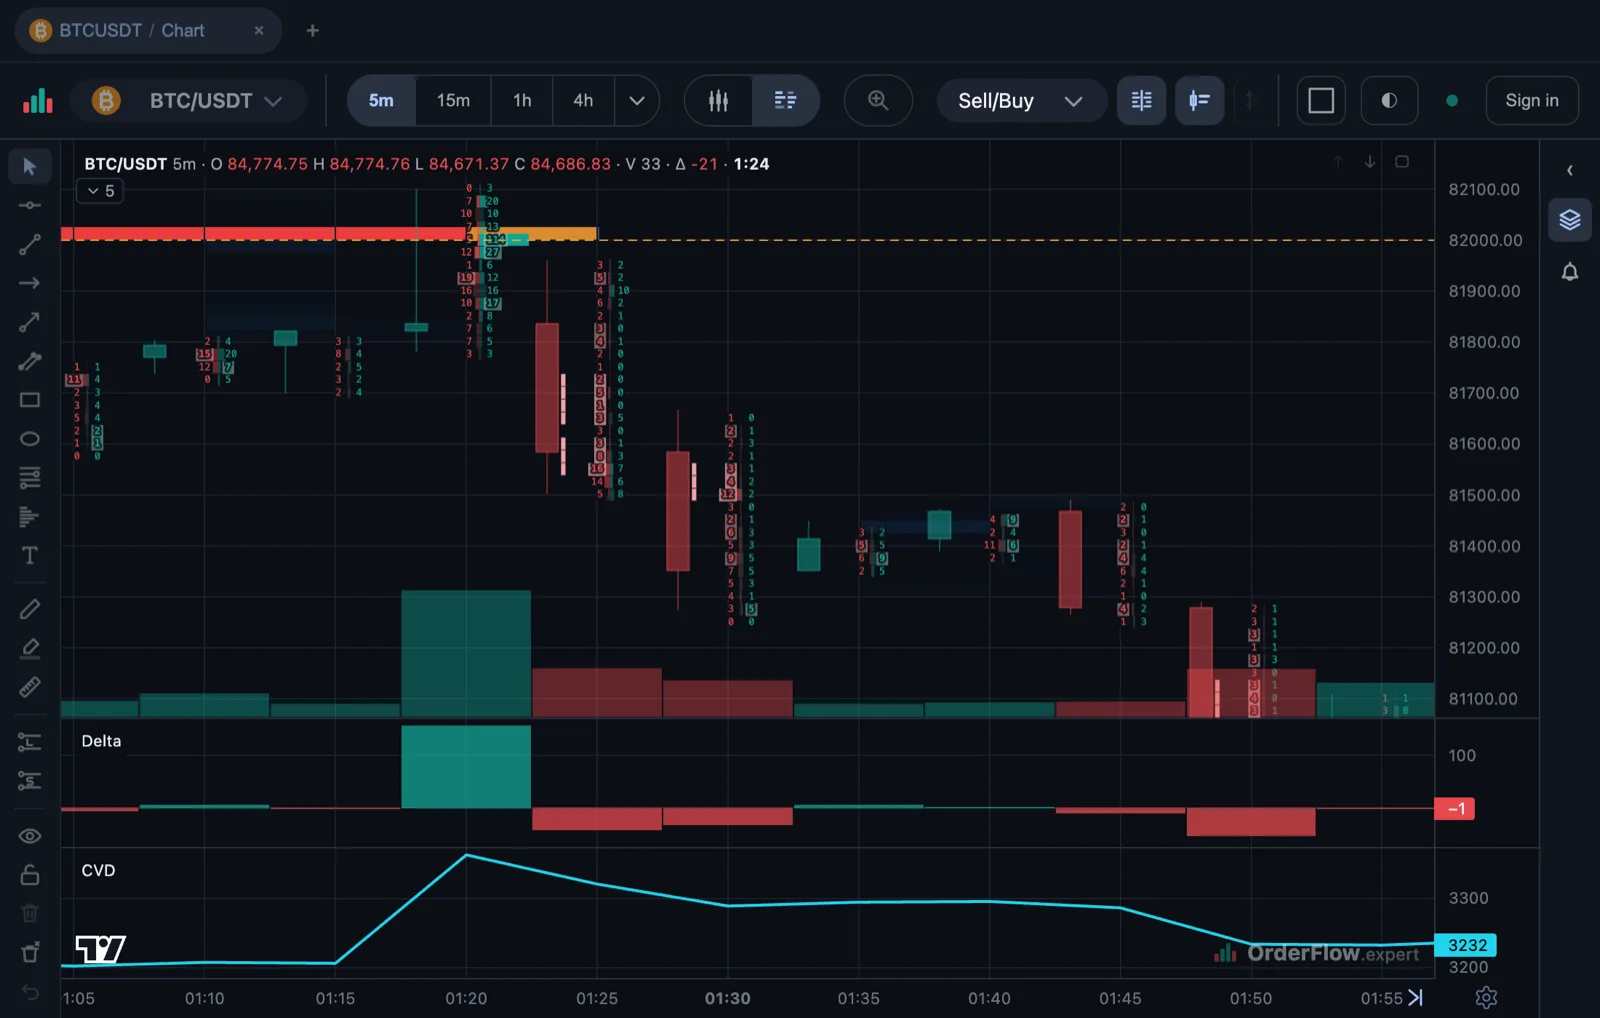
Task: Toggle dark/light theme contrast button
Action: click(1389, 100)
